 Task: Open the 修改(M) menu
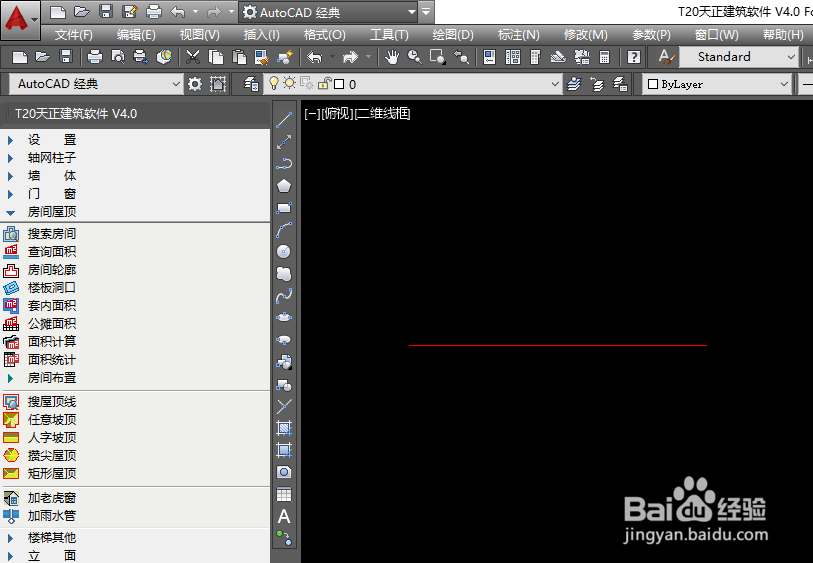[585, 35]
